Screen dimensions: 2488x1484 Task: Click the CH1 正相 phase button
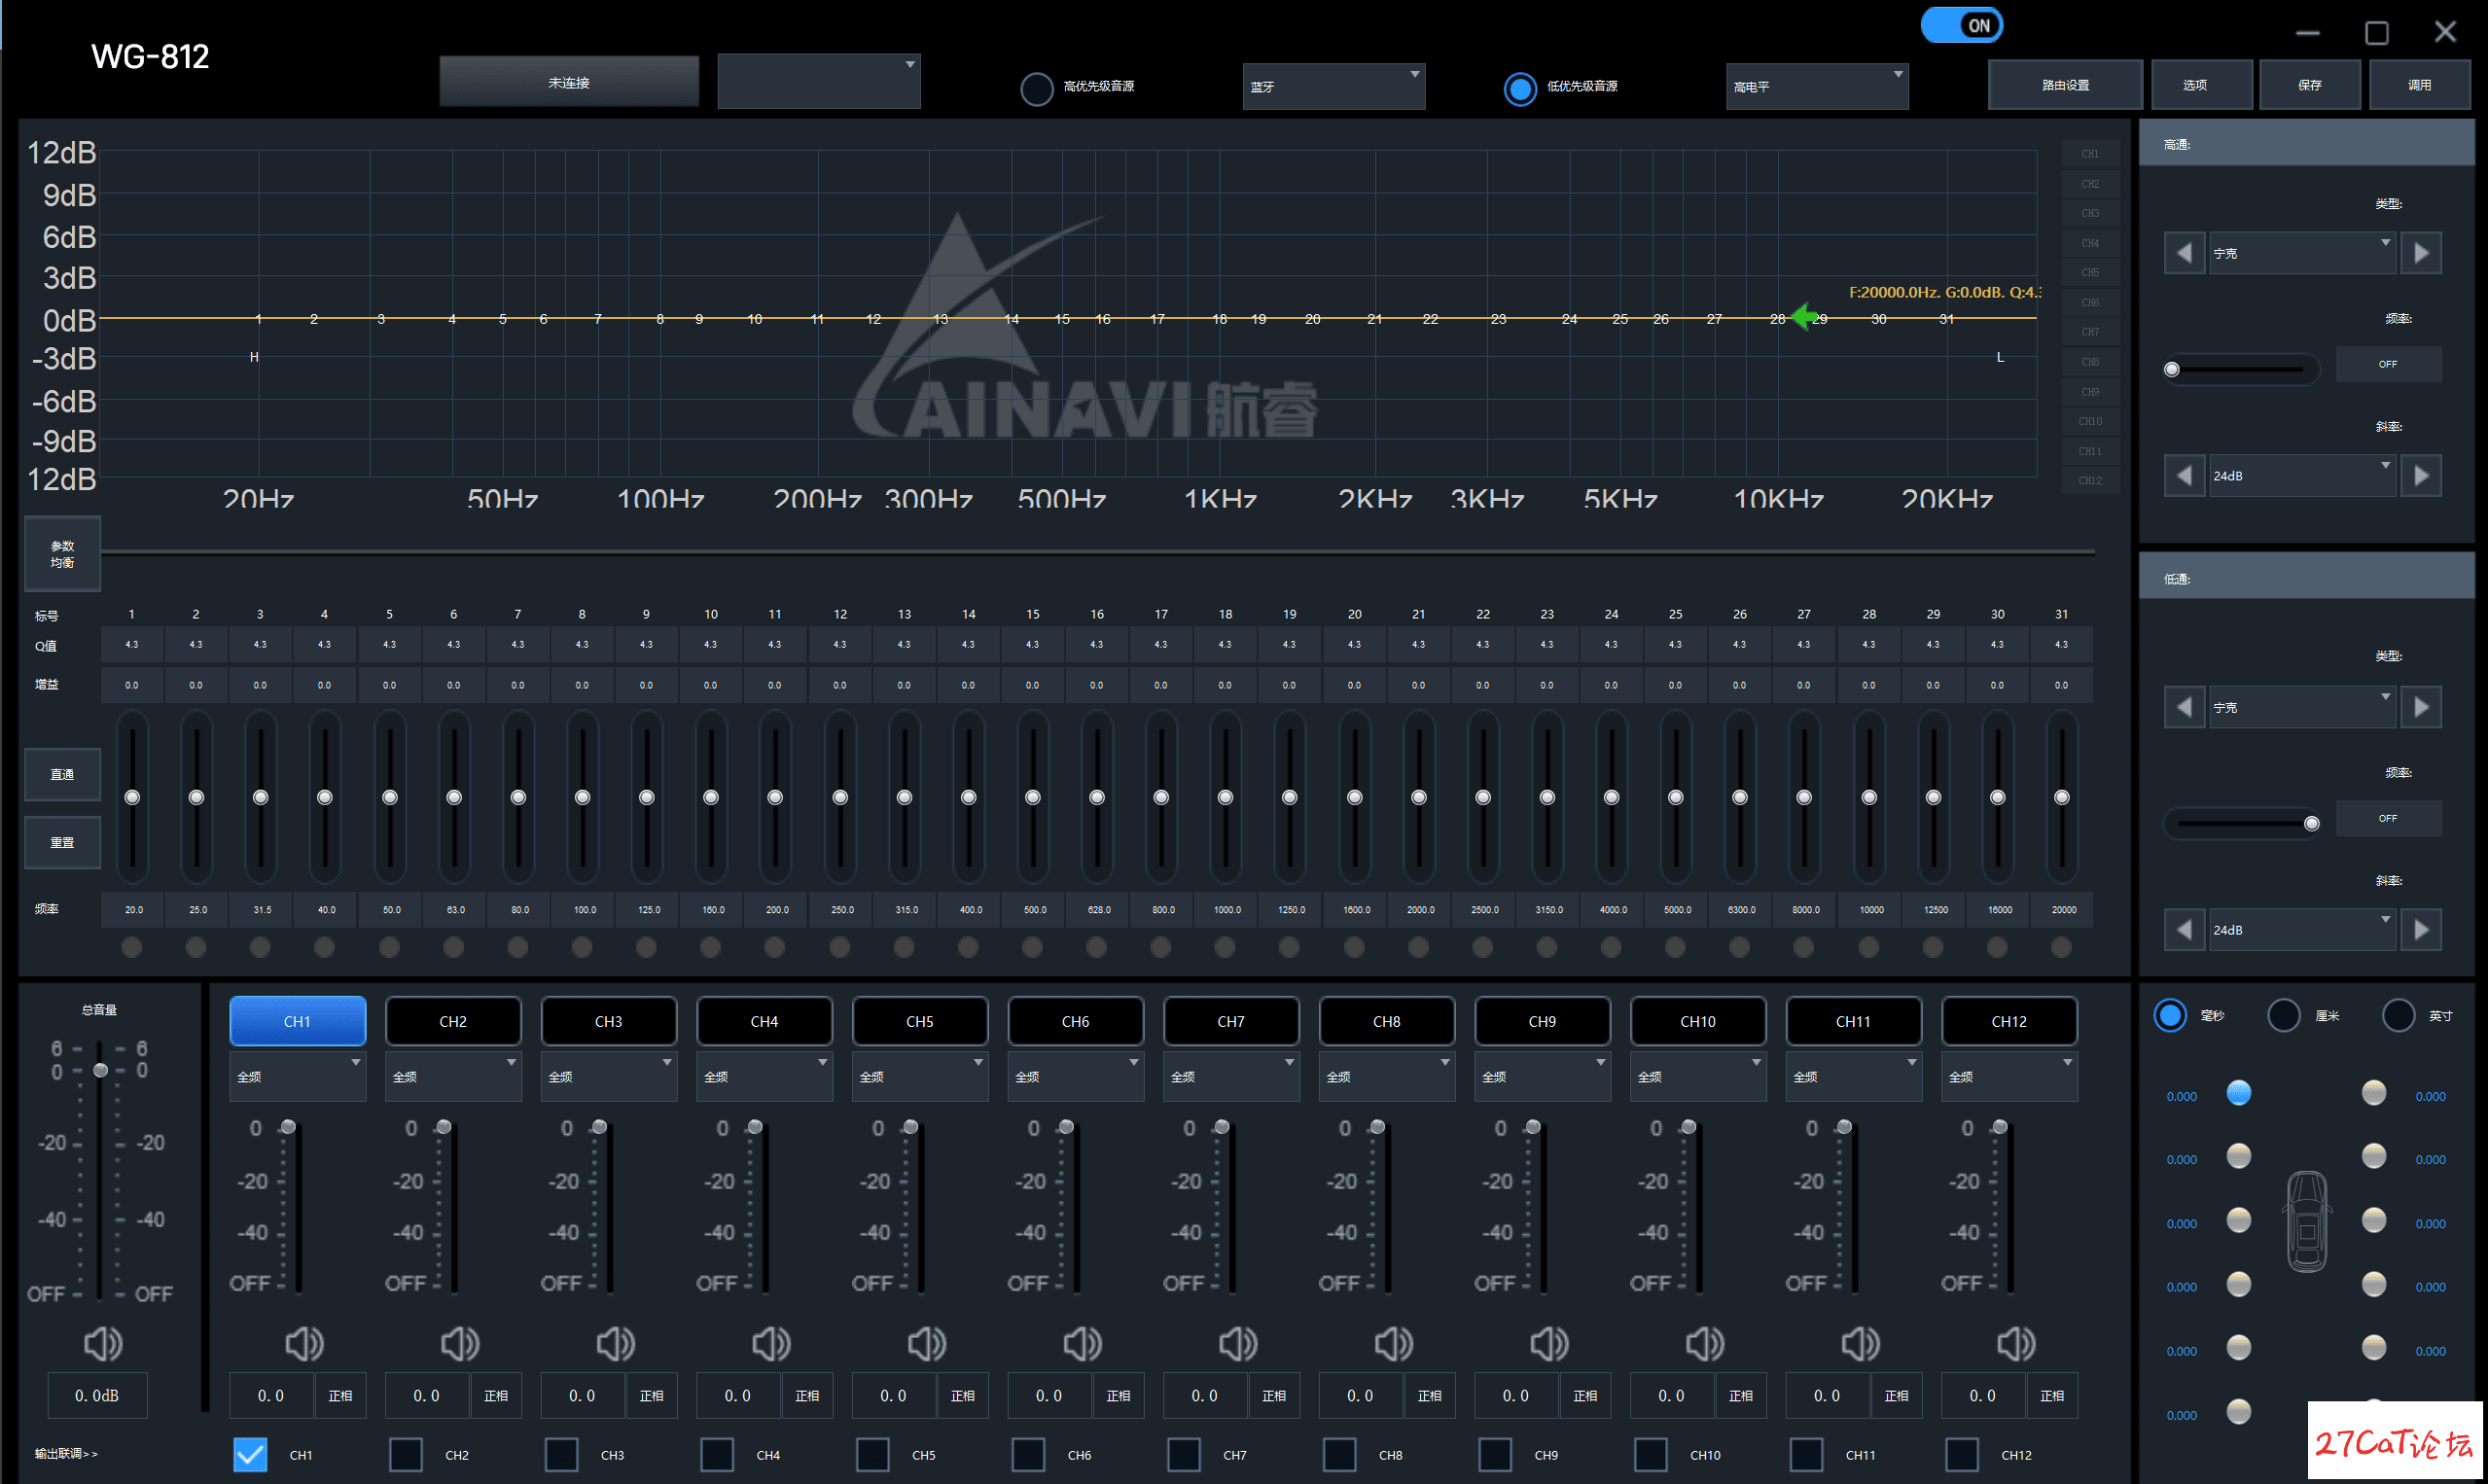point(340,1395)
